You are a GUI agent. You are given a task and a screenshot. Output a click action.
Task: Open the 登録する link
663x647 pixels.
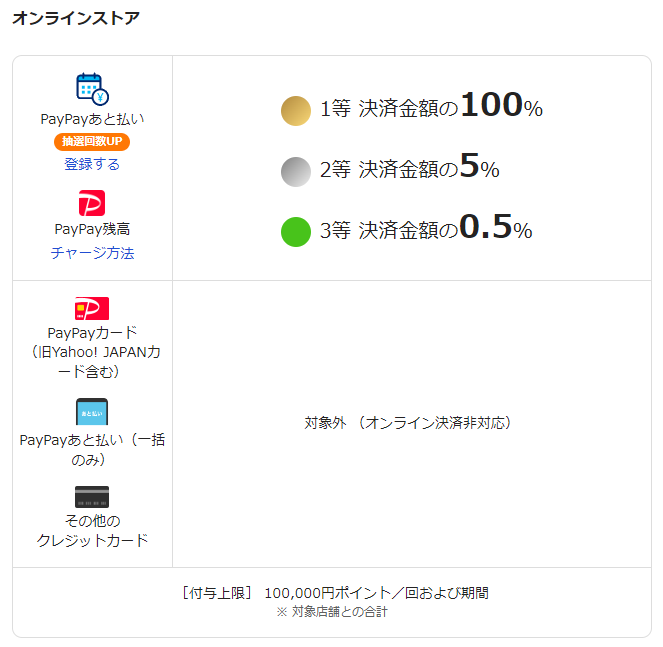click(x=92, y=164)
